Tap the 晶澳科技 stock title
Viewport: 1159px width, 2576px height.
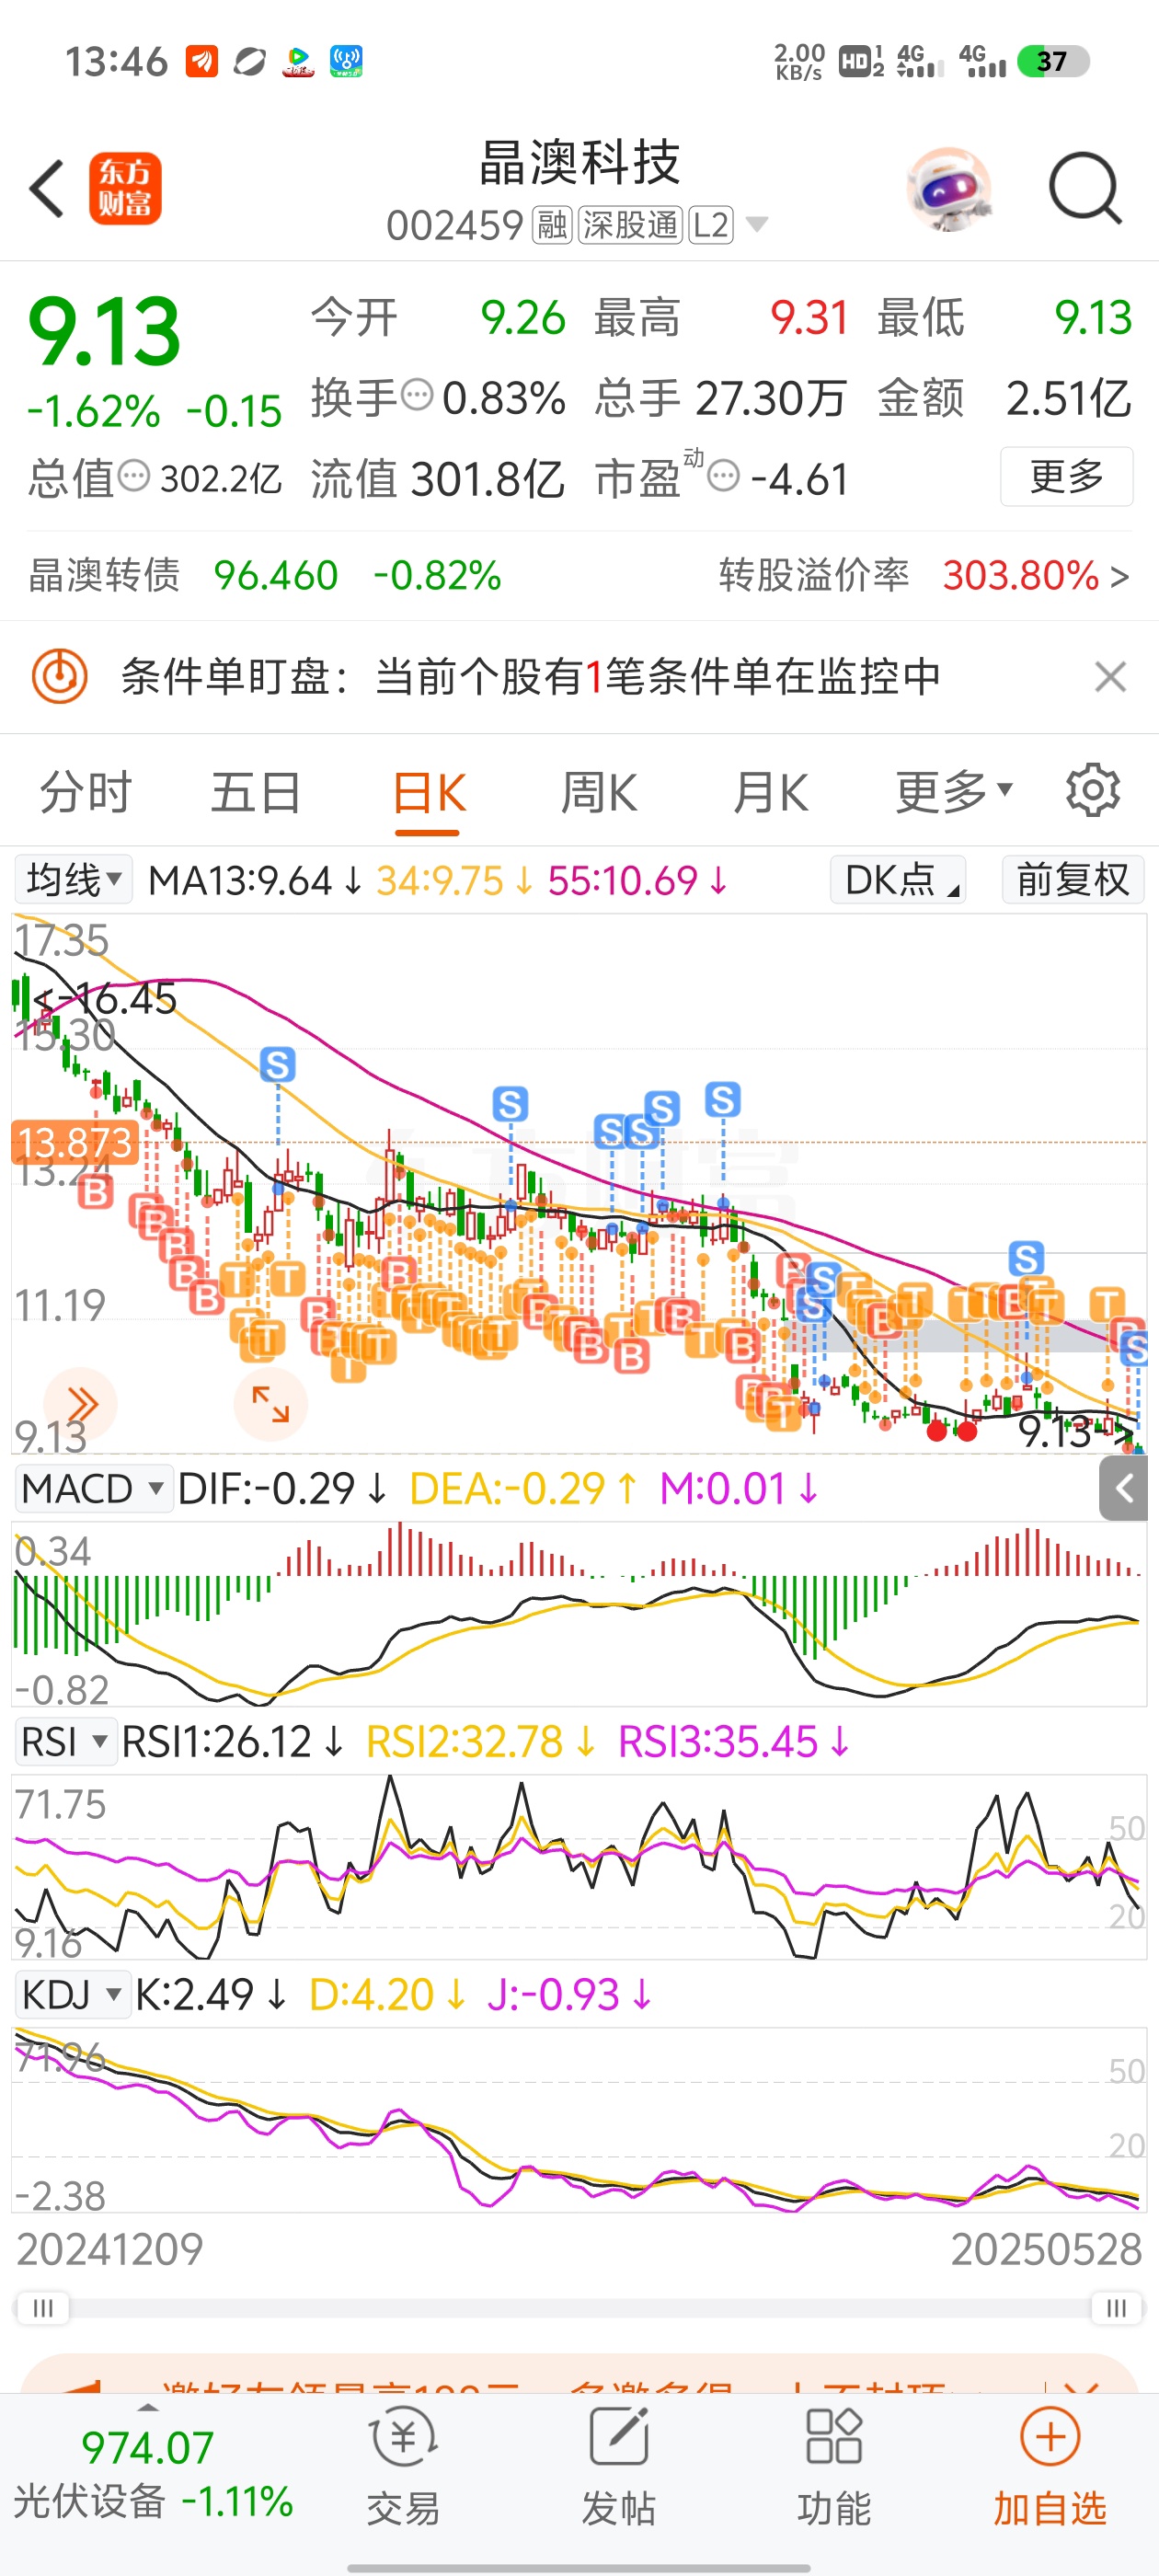point(580,162)
